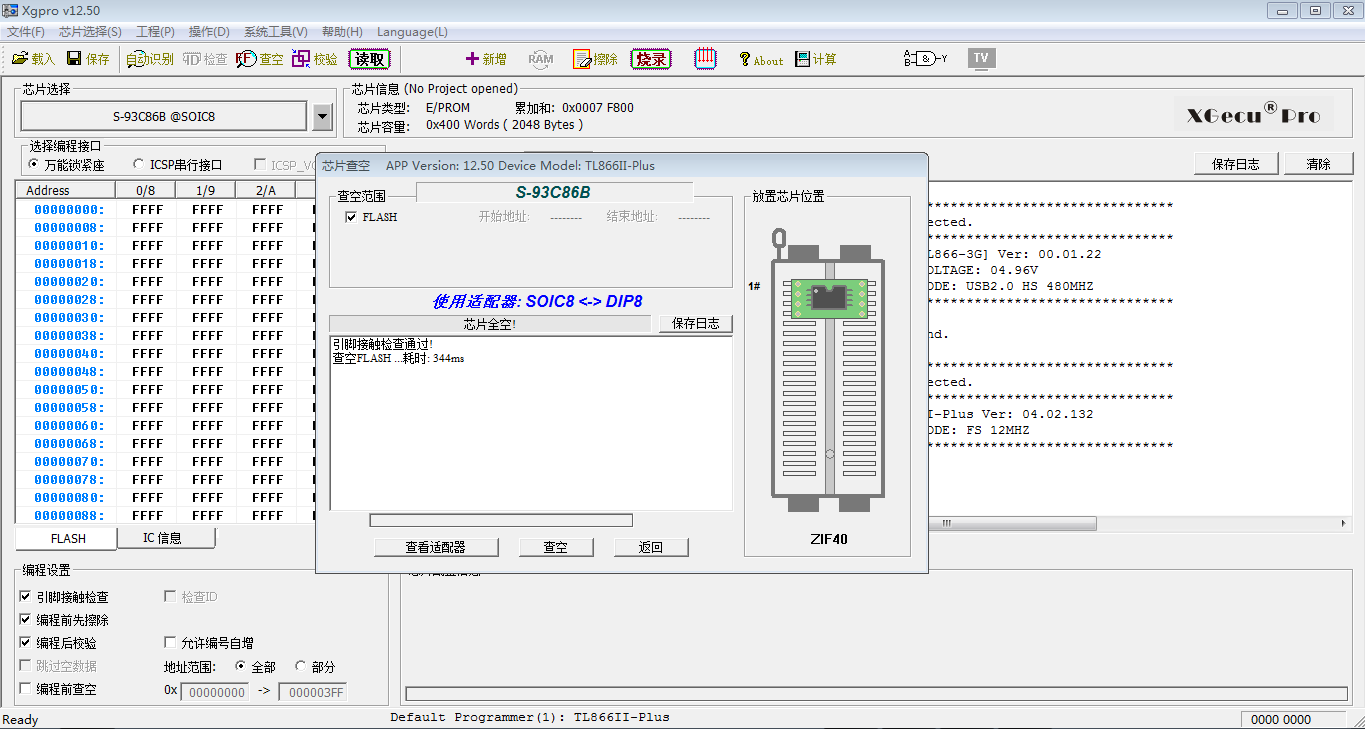The height and width of the screenshot is (729, 1365).
Task: Click the 保存 (Save) toolbar icon
Action: click(88, 59)
